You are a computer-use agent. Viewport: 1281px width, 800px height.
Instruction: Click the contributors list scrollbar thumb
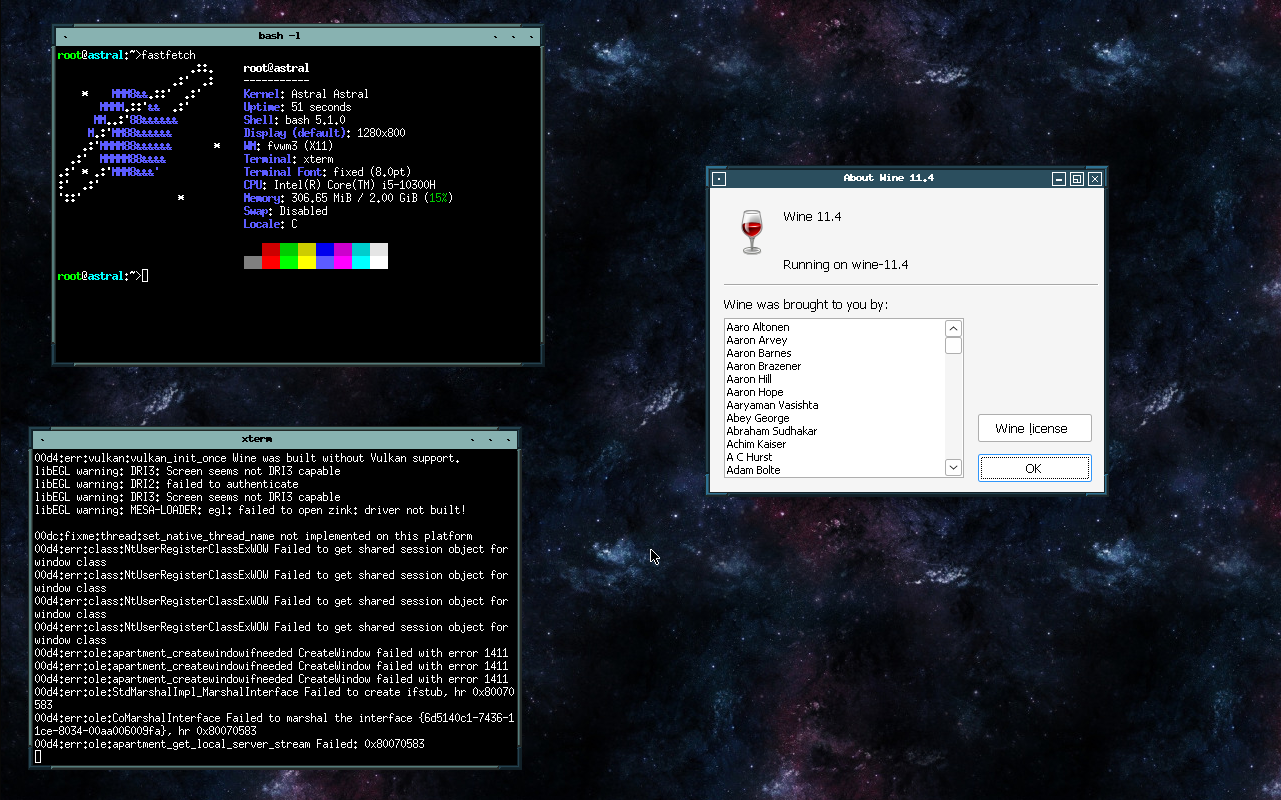953,346
